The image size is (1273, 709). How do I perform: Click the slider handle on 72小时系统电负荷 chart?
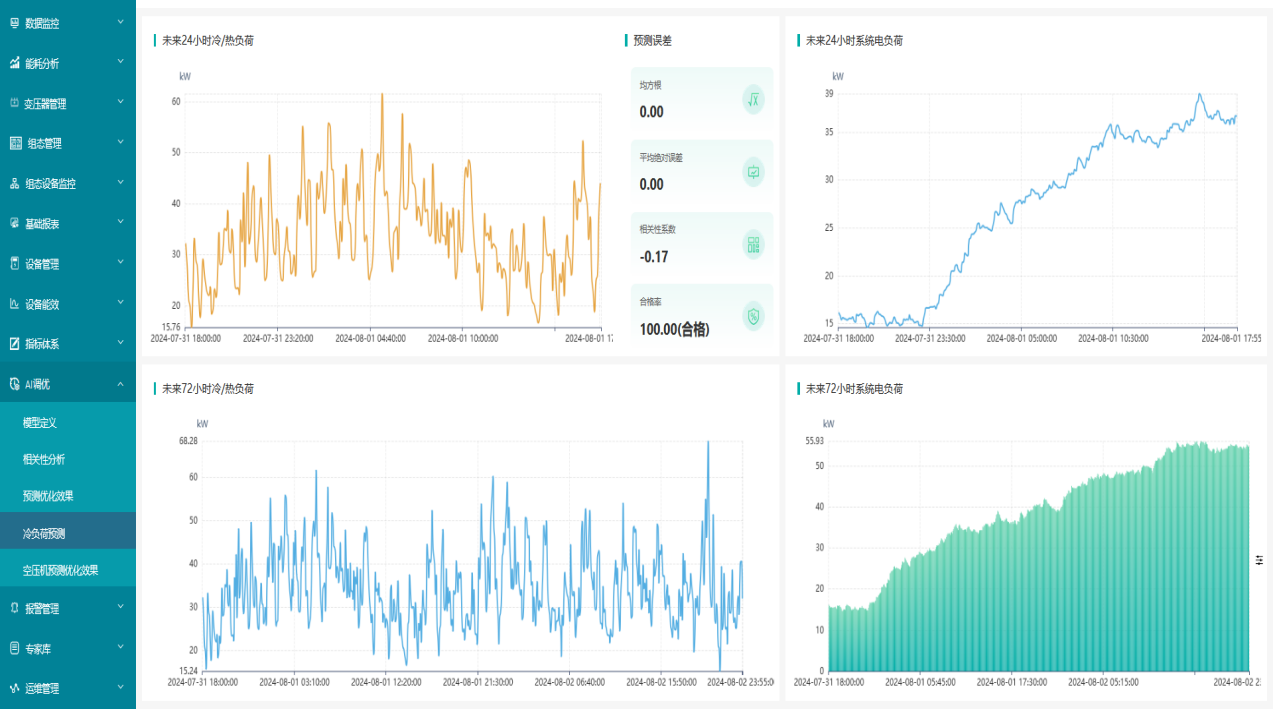coord(1259,559)
